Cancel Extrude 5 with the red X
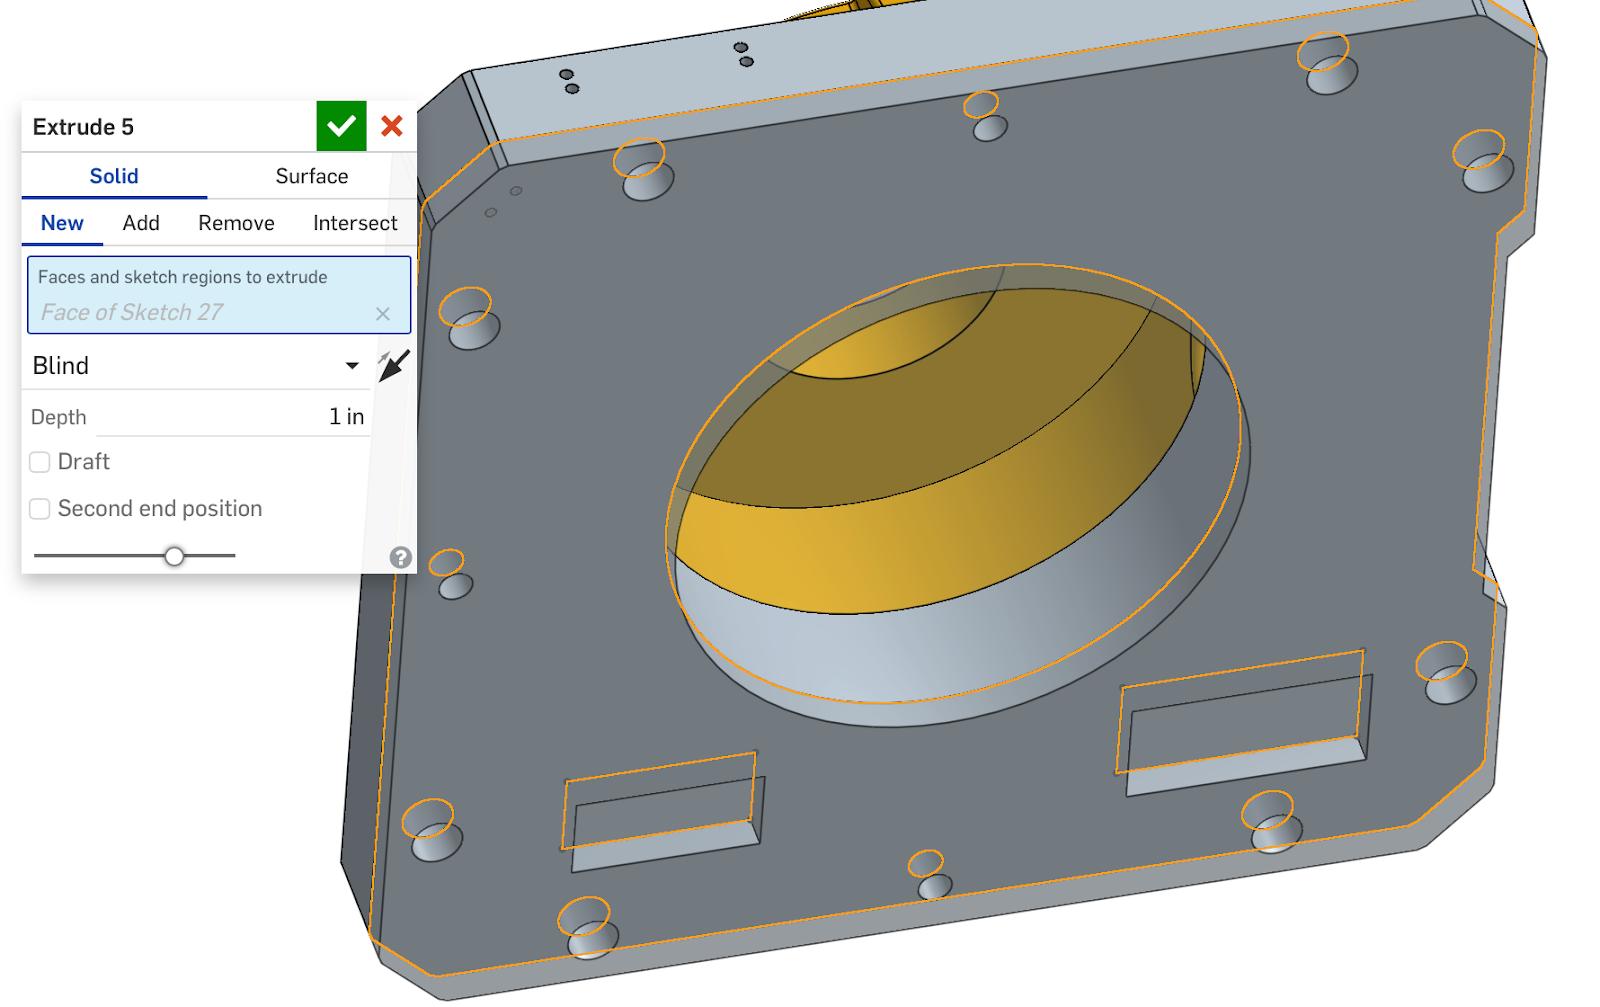This screenshot has height=1007, width=1600. [392, 126]
